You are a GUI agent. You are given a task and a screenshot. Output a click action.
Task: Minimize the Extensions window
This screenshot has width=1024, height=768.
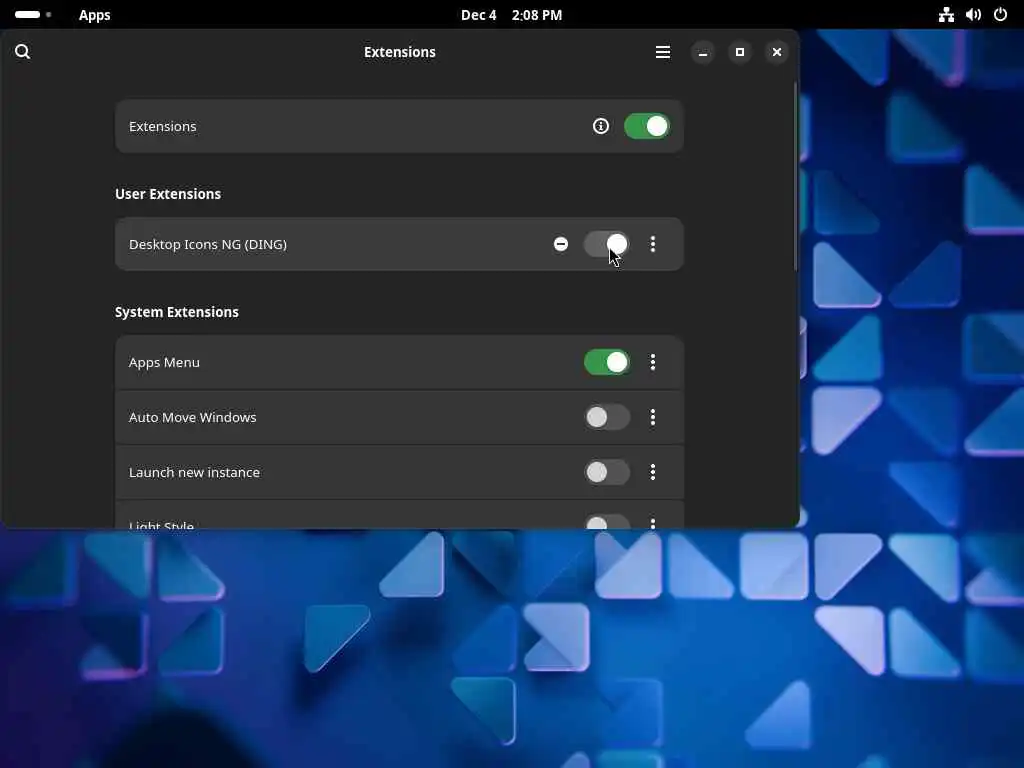pos(703,52)
